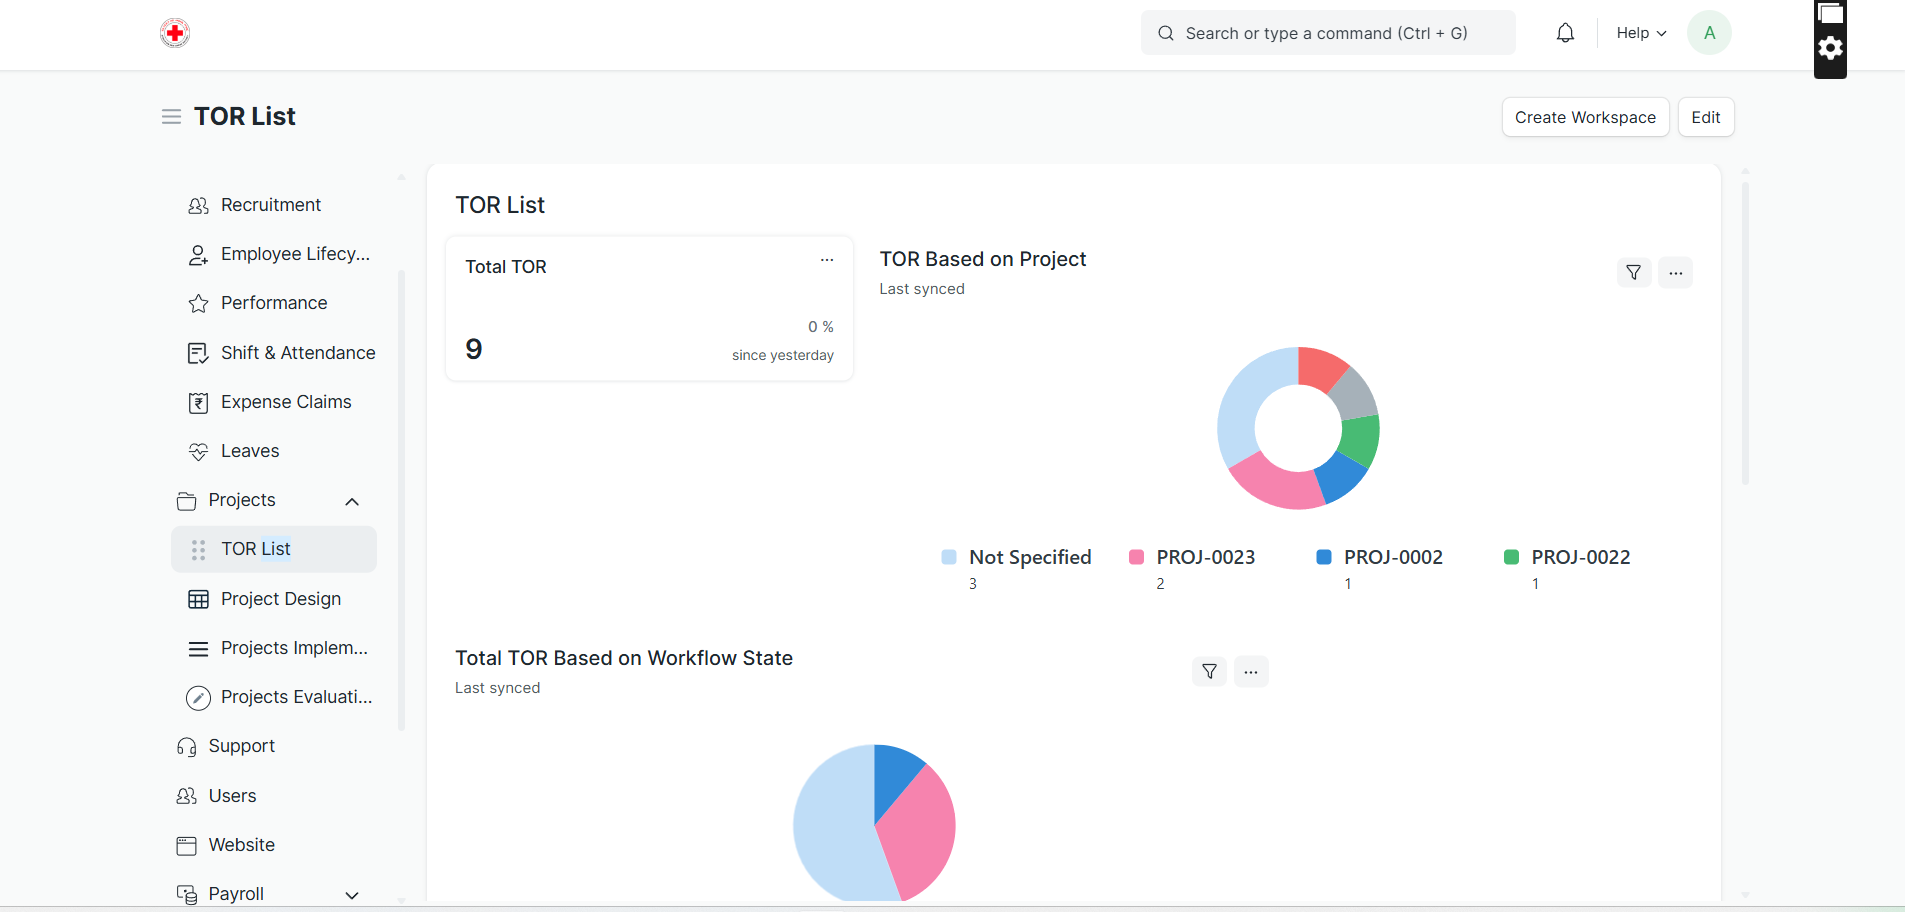1905x912 pixels.
Task: Open Workflow State chart more options
Action: tap(1251, 671)
